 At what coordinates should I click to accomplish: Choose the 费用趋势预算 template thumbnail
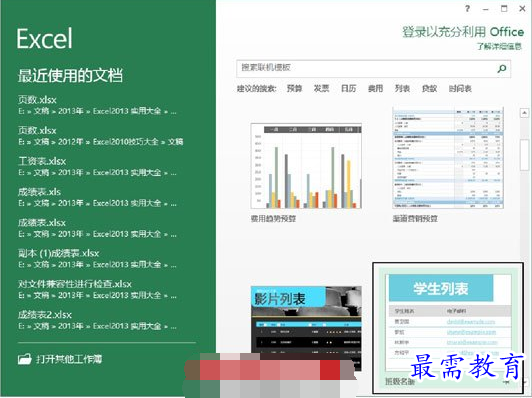[306, 166]
